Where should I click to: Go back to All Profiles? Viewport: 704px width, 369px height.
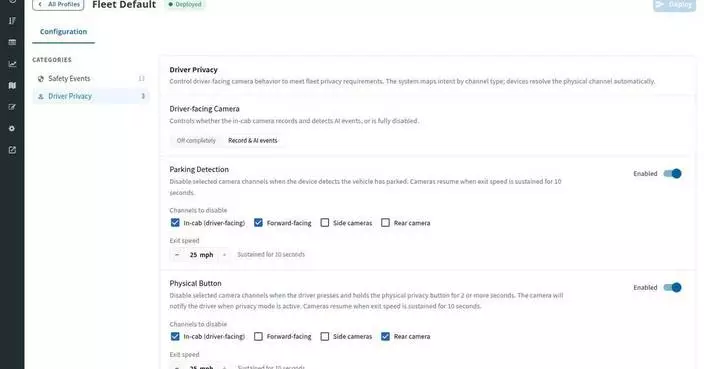point(58,4)
